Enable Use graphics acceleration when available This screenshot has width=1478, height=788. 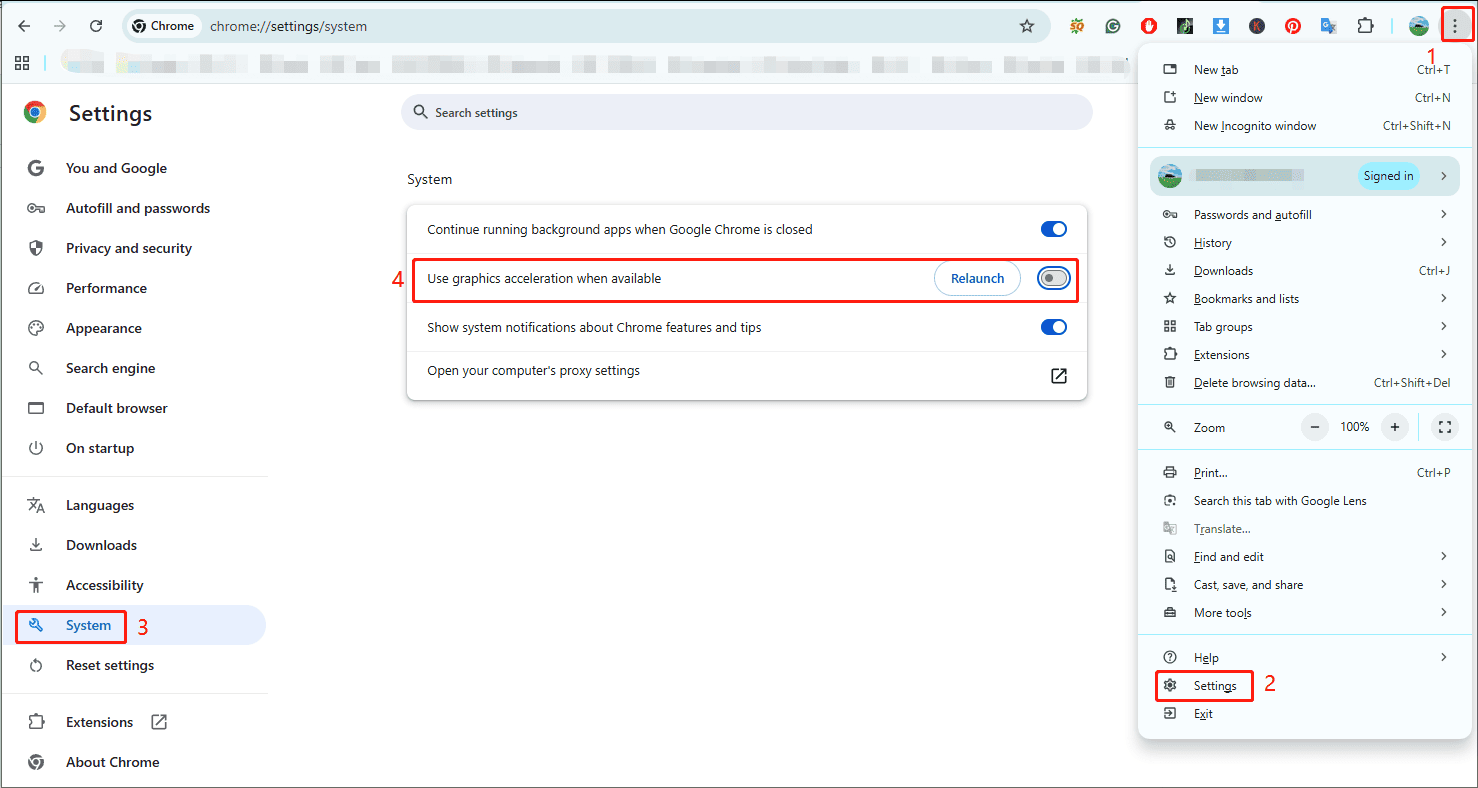tap(1053, 278)
